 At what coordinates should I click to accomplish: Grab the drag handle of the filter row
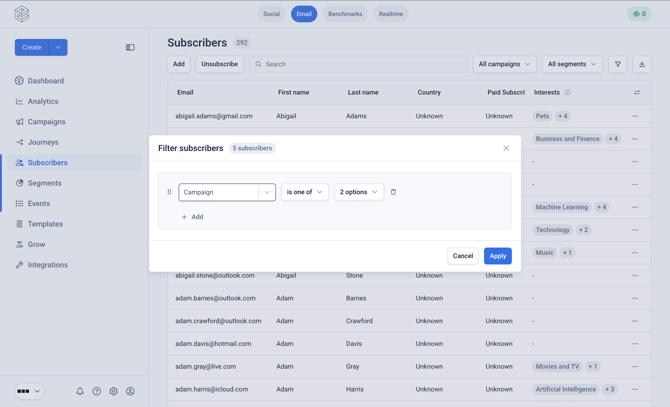point(169,192)
